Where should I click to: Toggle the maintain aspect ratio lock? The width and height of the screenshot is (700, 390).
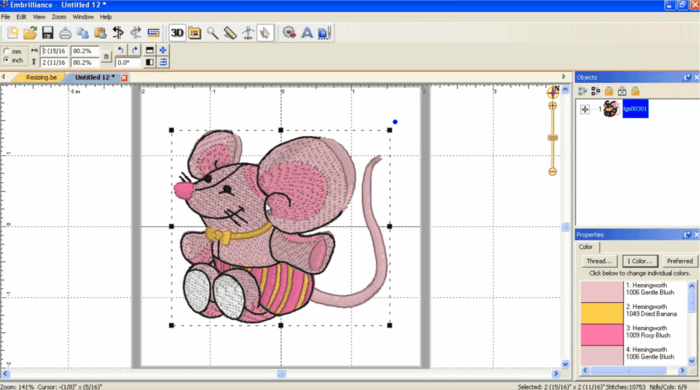click(106, 57)
